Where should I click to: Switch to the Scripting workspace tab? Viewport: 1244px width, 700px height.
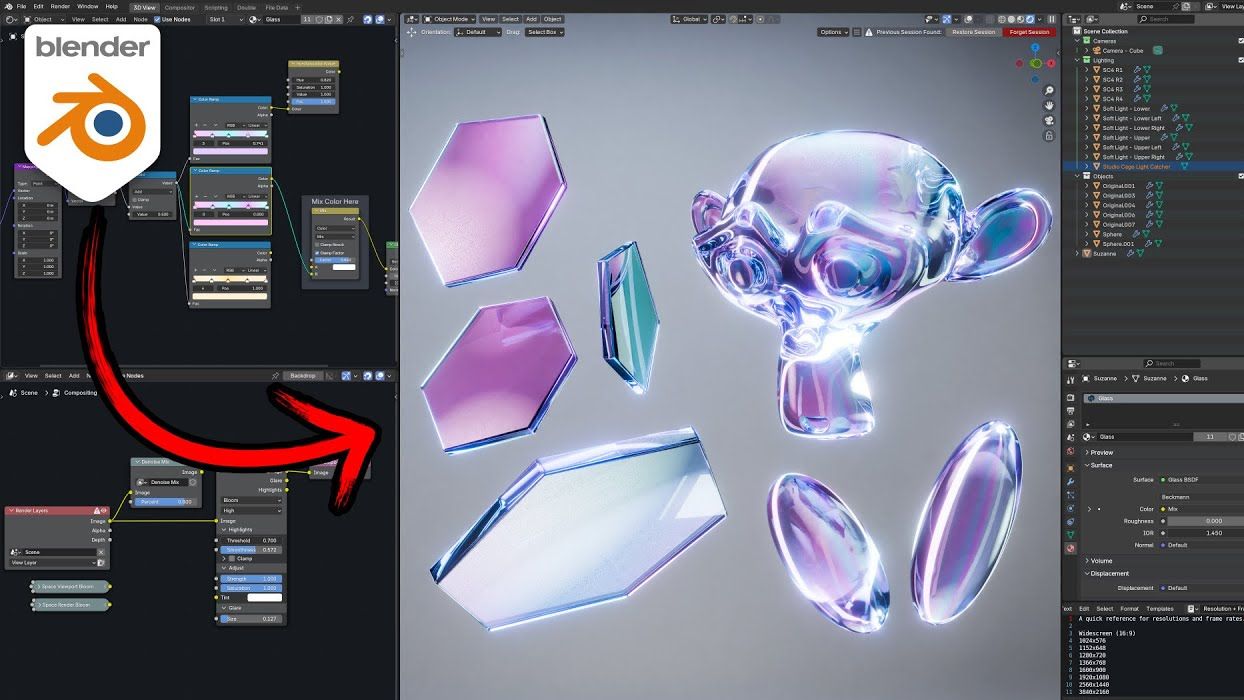[217, 7]
